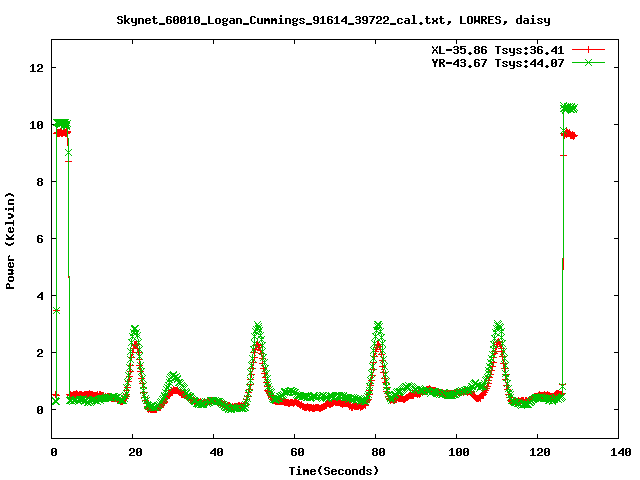Click the YR-43.67 Tsys:44.07 legend entry
This screenshot has height=480, width=640.
click(x=498, y=63)
